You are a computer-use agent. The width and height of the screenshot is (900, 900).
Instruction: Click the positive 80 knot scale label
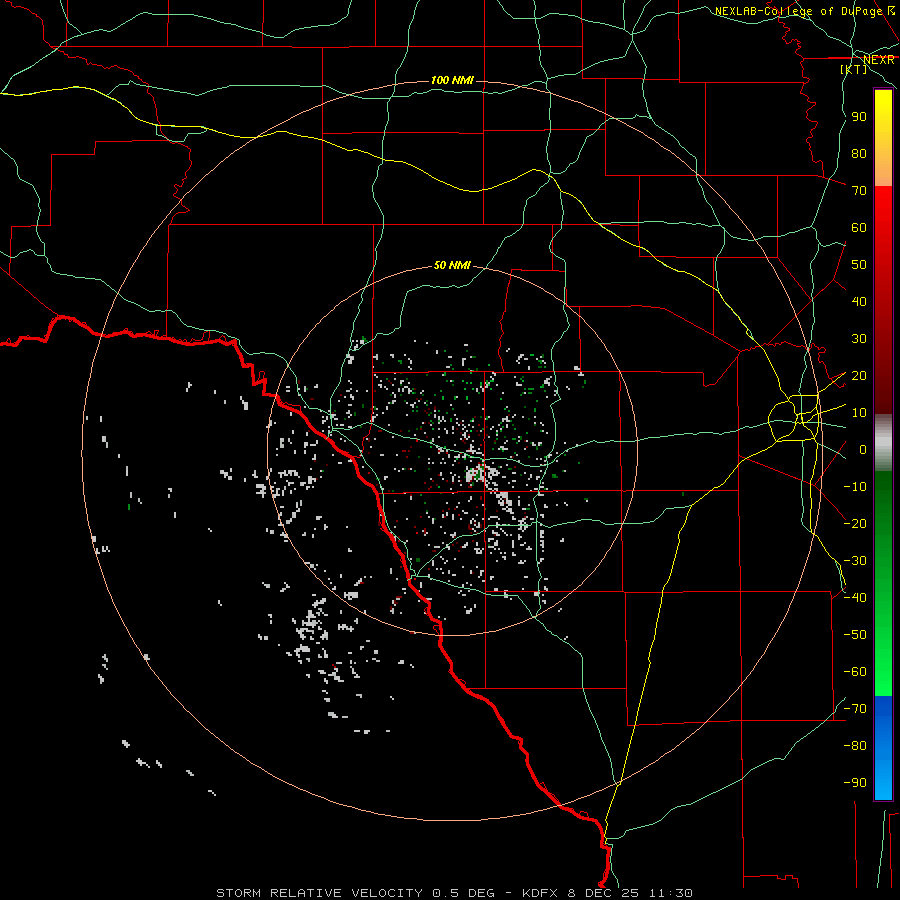[x=859, y=153]
